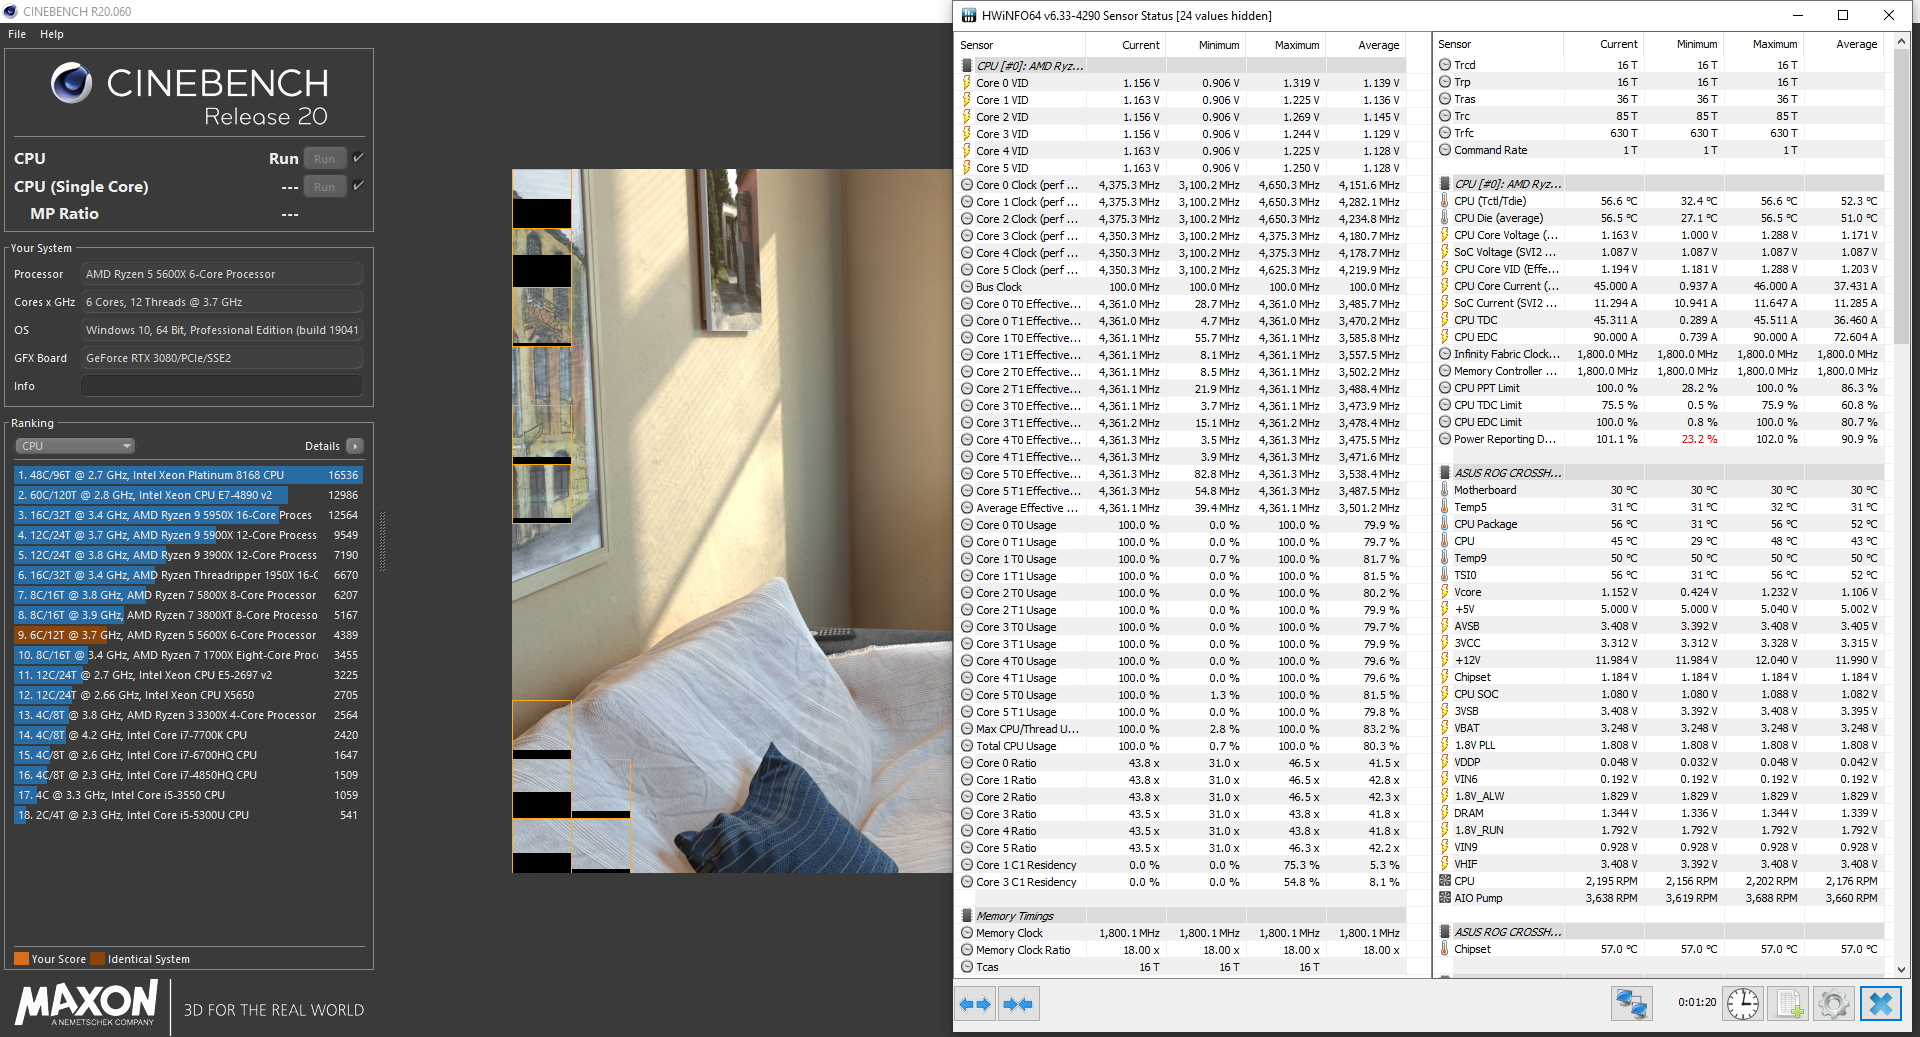Image resolution: width=1920 pixels, height=1037 pixels.
Task: Click the icon beside CPU PPT Limit
Action: coord(1445,388)
